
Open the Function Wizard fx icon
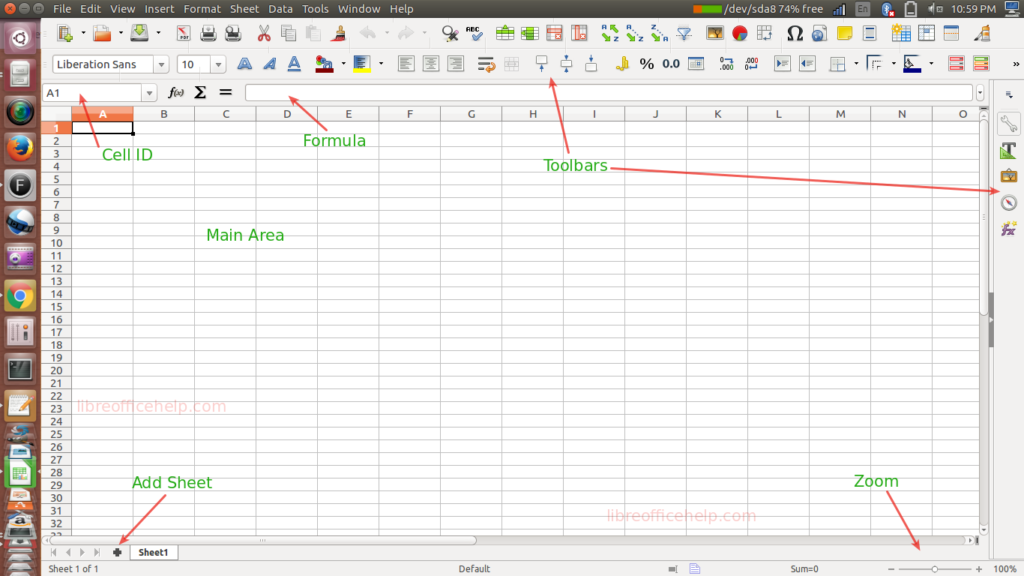coord(176,93)
